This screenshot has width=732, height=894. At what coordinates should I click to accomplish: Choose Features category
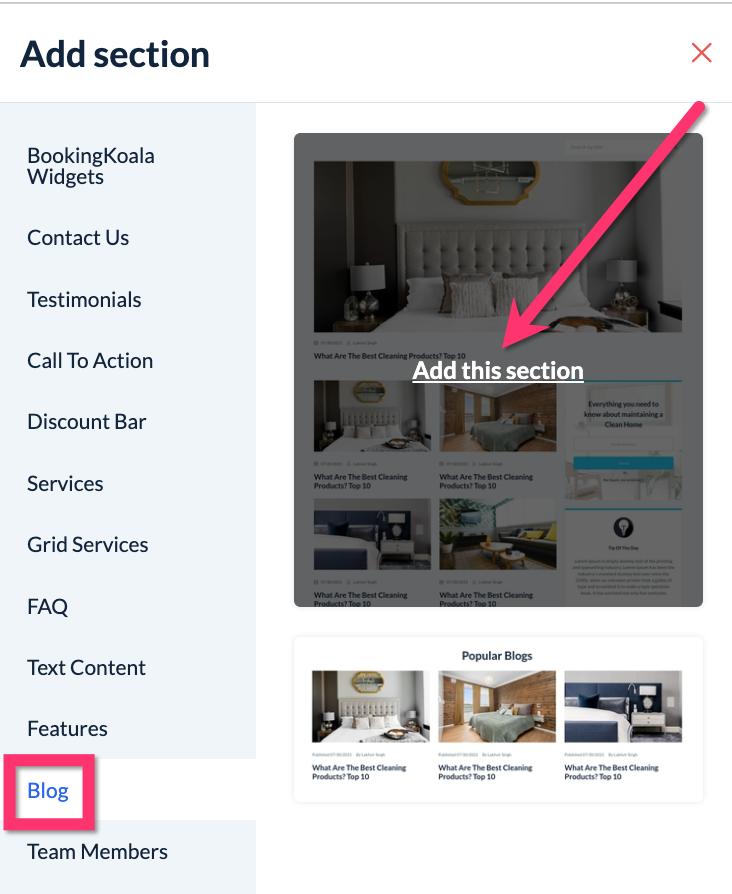[x=67, y=729]
